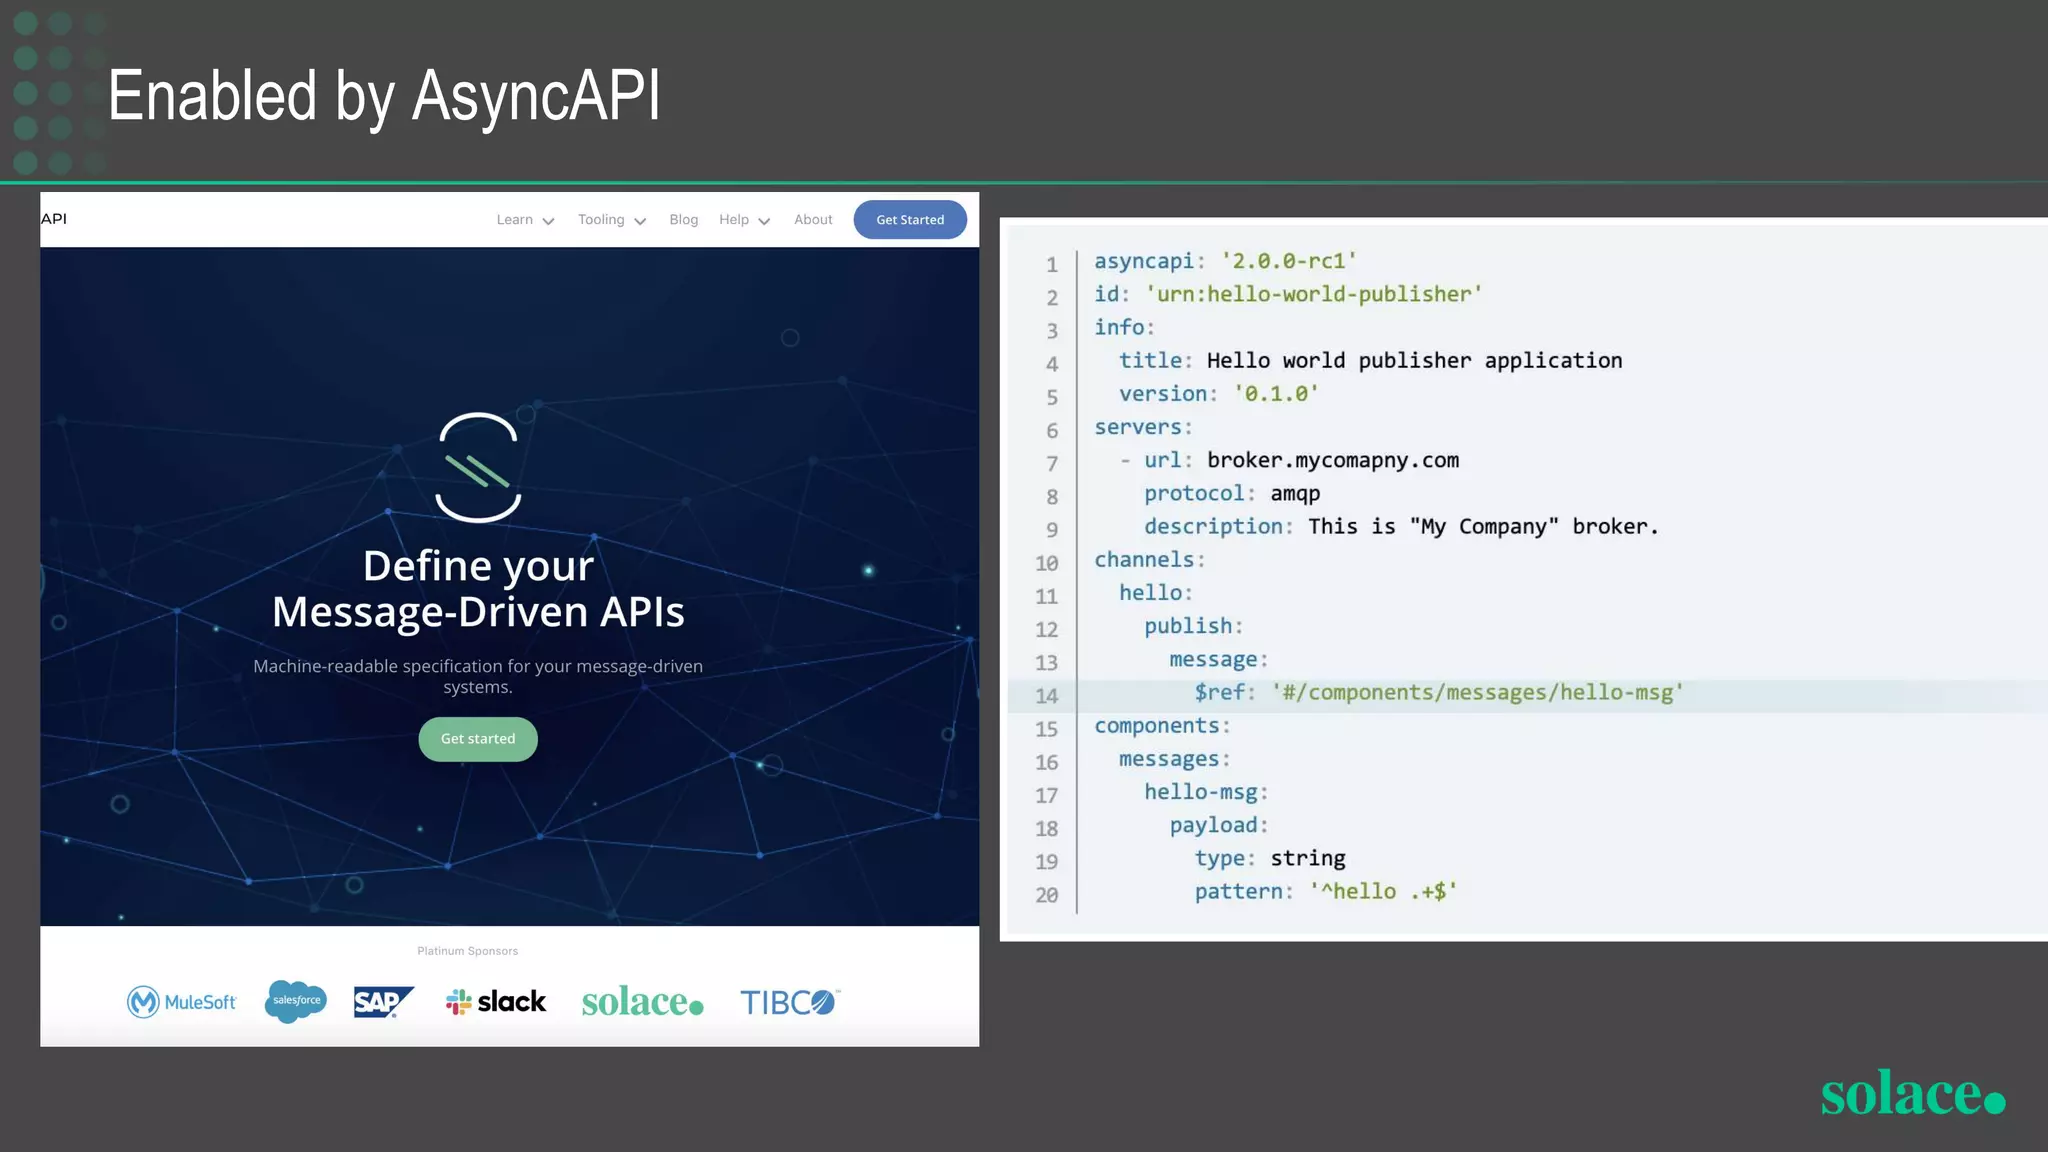Click the Solace logo in slide corner

(1912, 1094)
